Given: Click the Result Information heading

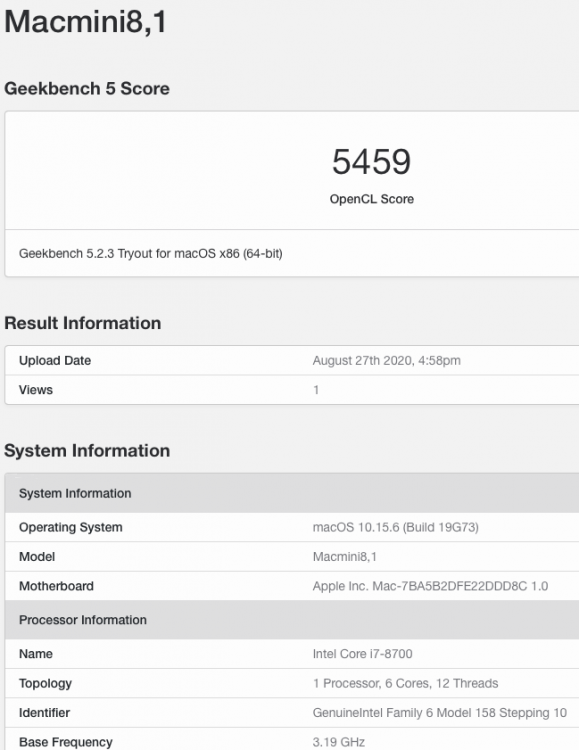Looking at the screenshot, I should (x=82, y=323).
